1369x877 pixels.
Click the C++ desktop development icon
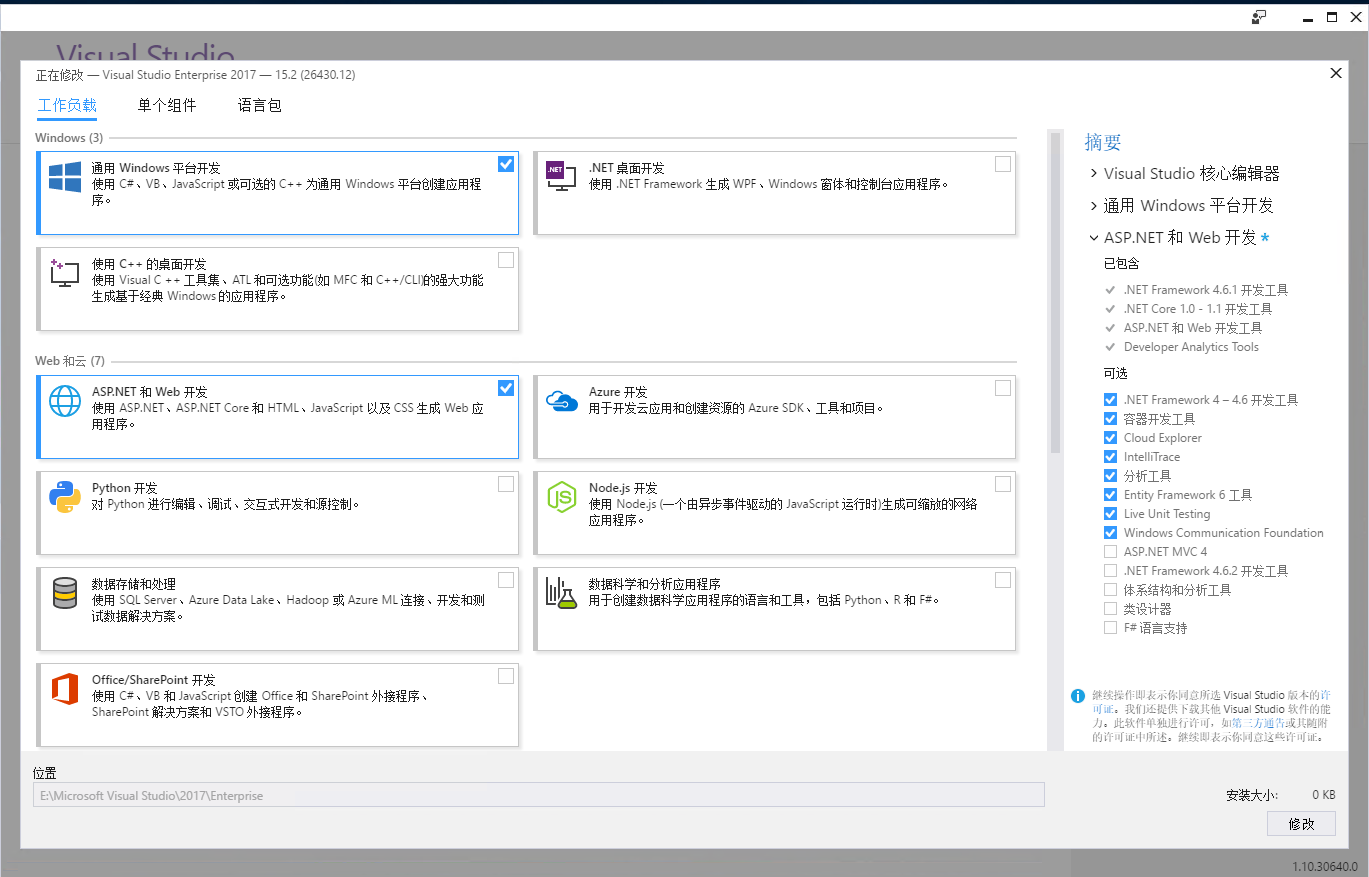pyautogui.click(x=65, y=273)
